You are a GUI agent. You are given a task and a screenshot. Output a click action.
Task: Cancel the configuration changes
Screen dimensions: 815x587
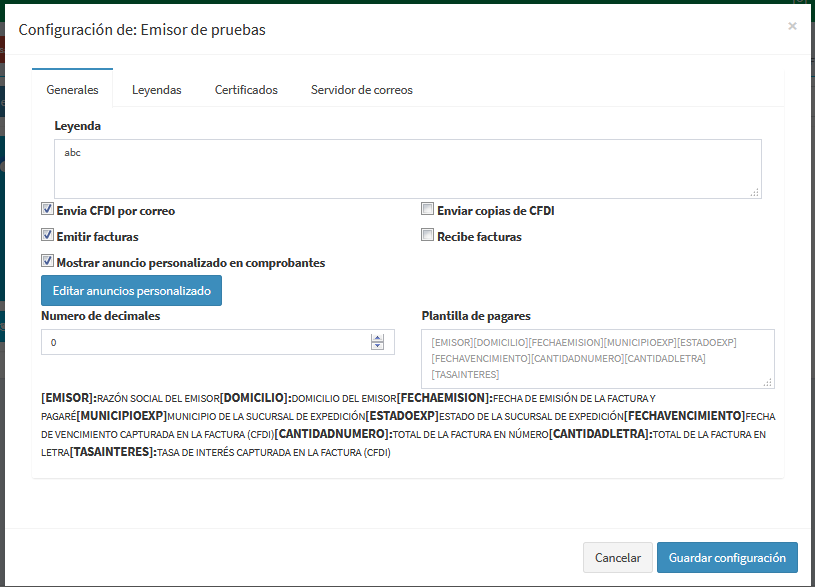click(x=617, y=558)
